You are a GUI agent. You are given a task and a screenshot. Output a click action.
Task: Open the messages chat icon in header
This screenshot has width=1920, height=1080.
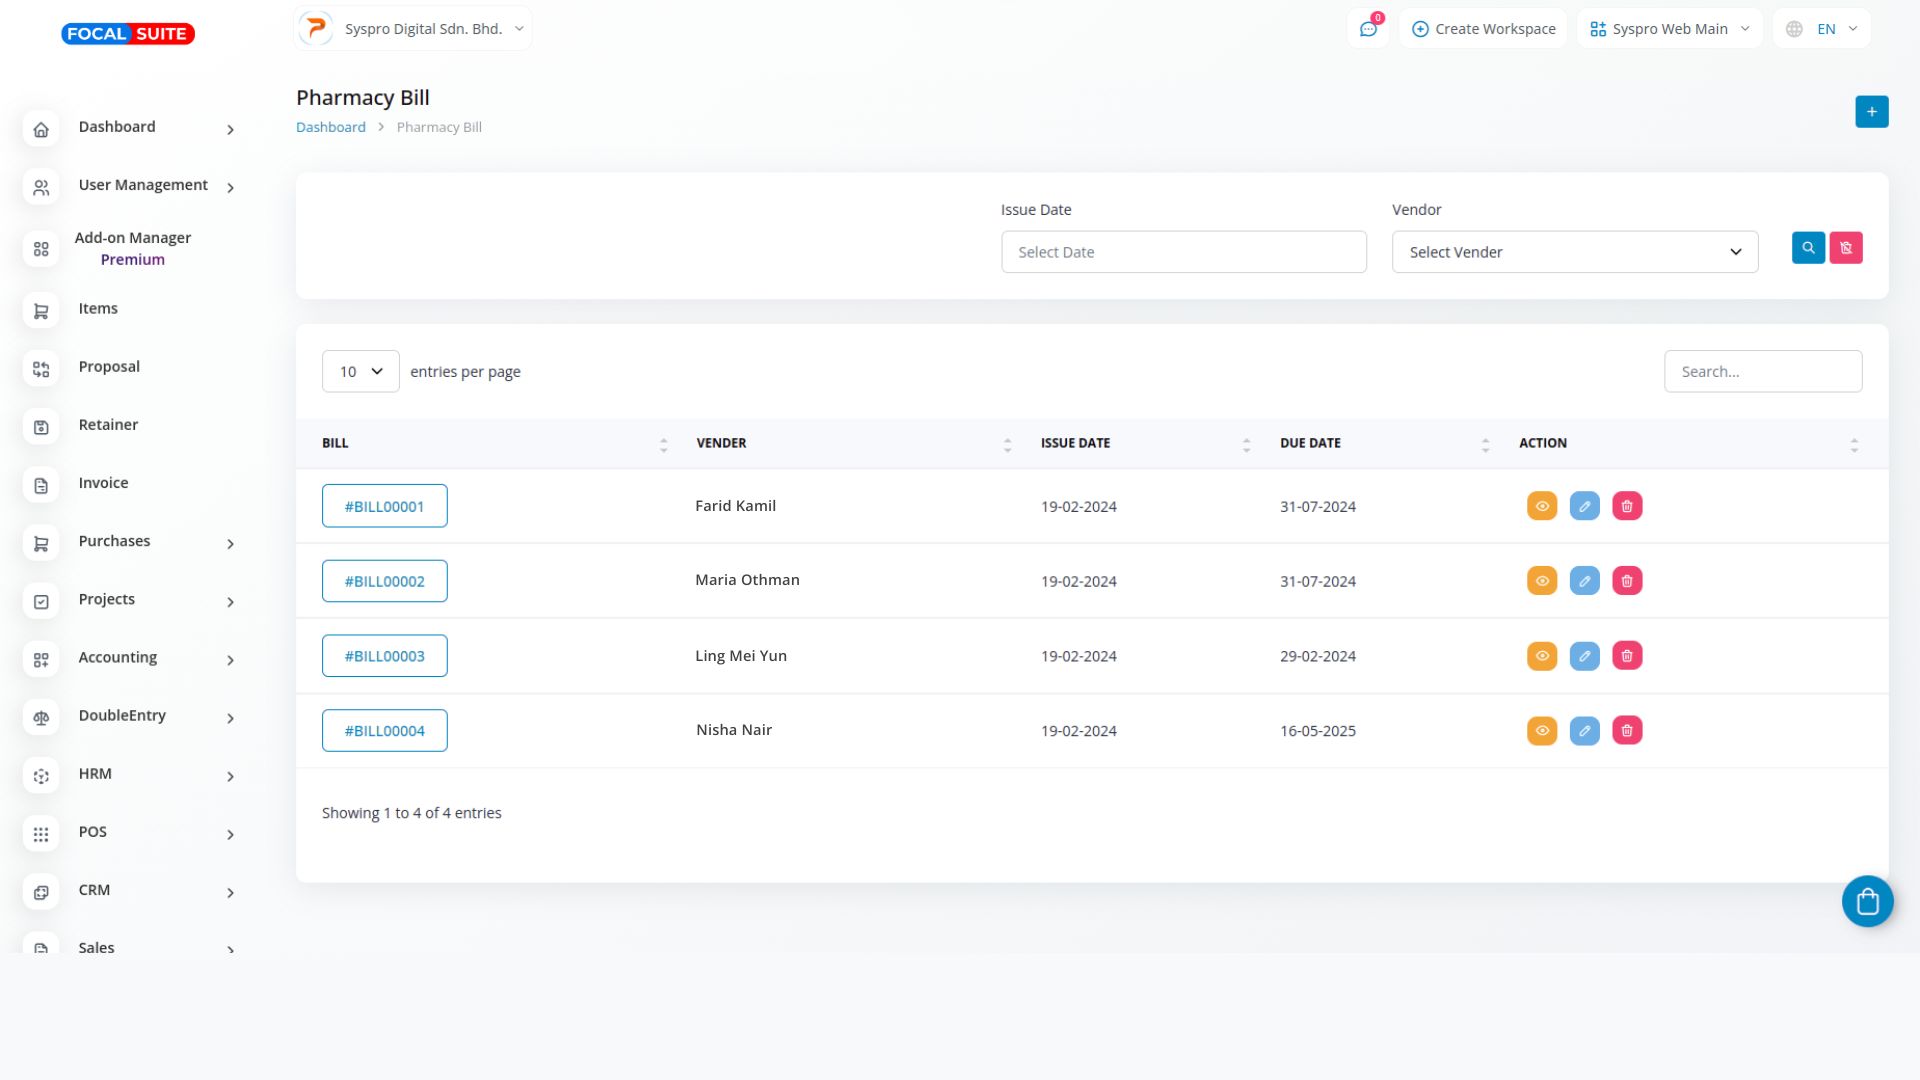(x=1368, y=29)
